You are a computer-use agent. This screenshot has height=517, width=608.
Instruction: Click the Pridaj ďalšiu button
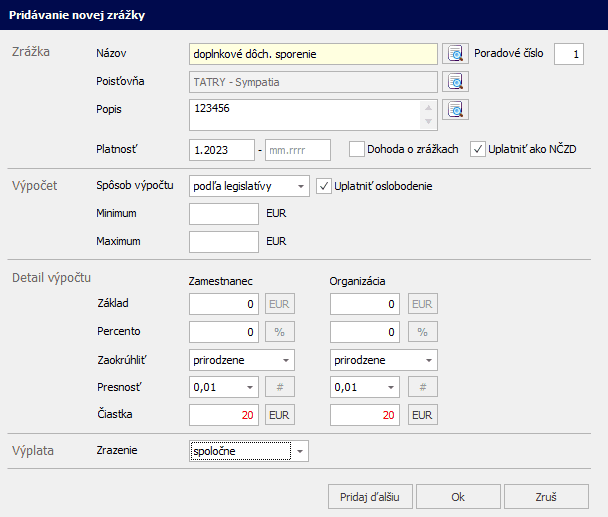(x=370, y=496)
